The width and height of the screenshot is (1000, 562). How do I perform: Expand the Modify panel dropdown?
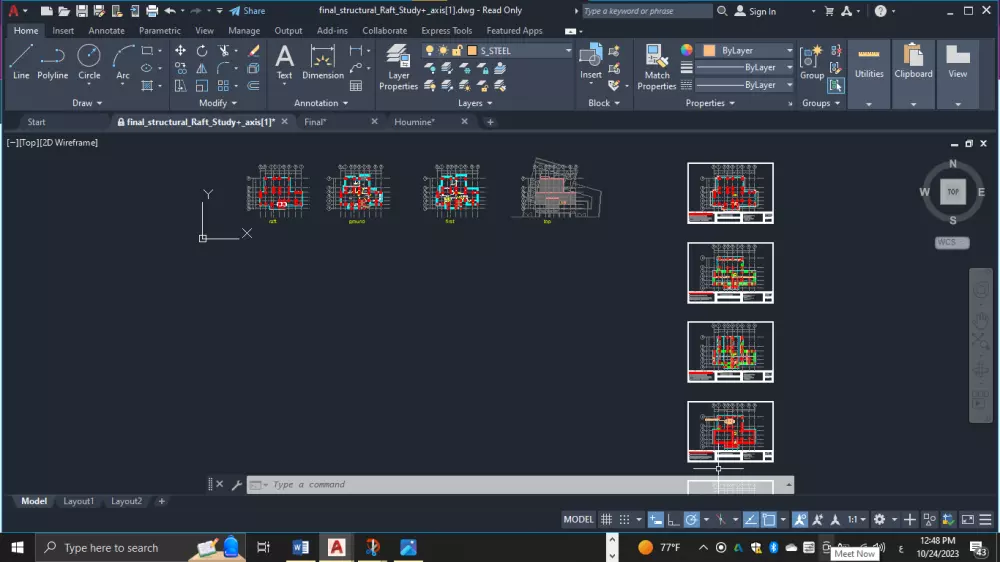(x=217, y=103)
